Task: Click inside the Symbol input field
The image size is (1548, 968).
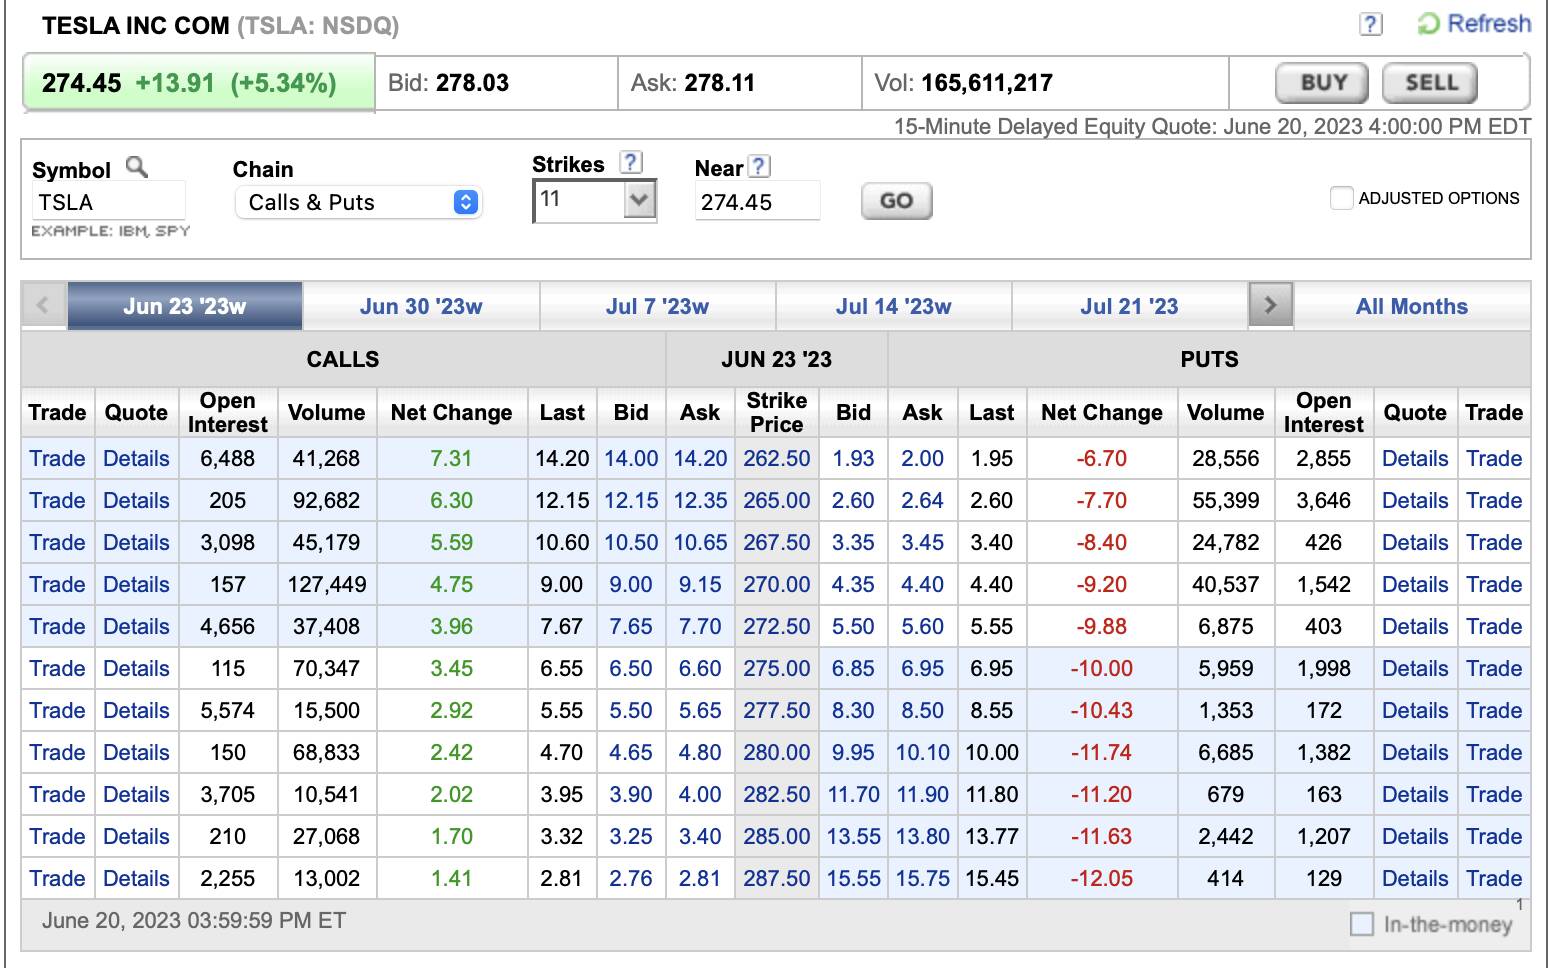Action: click(108, 202)
